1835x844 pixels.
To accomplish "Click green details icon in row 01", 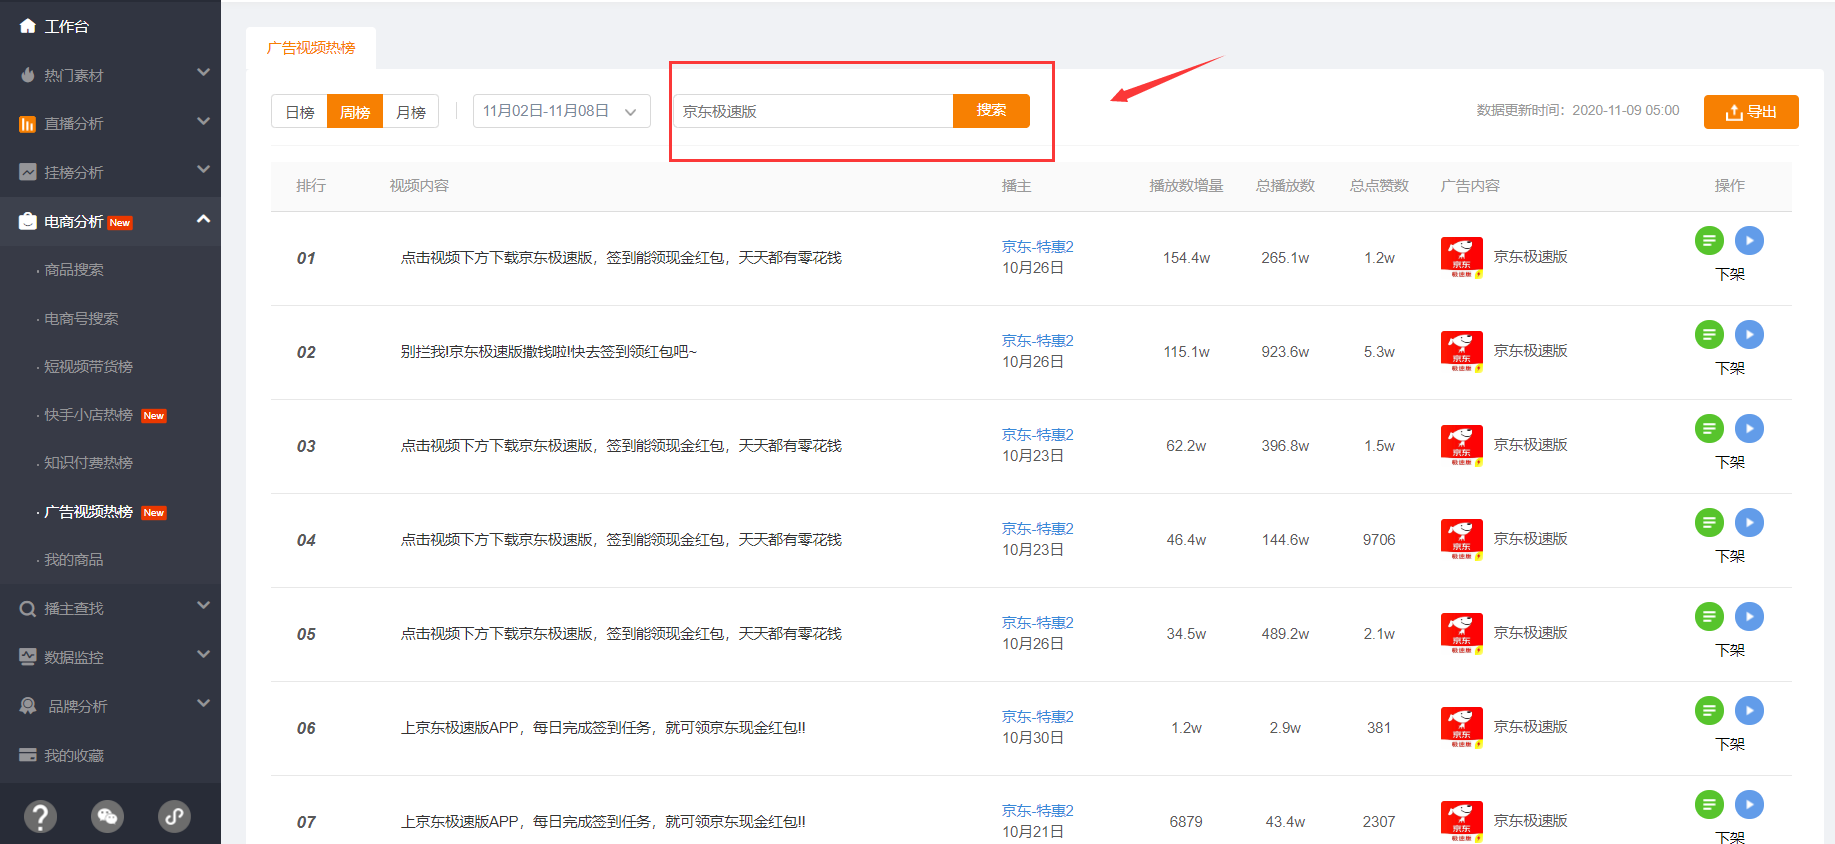I will [1709, 240].
